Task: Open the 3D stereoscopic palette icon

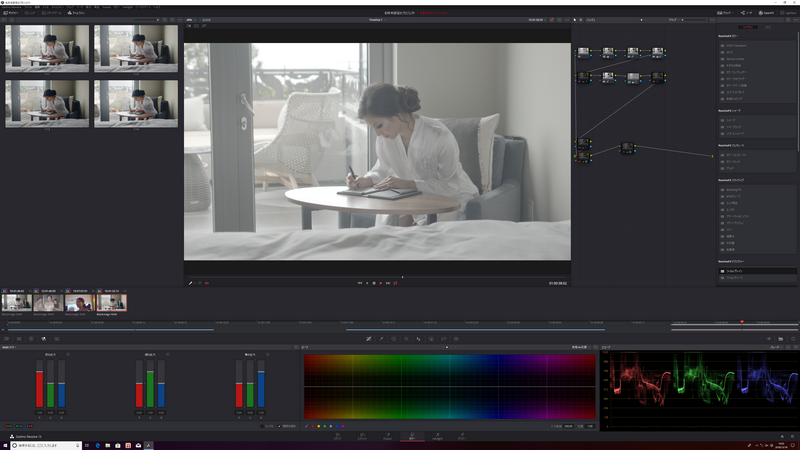Action: point(456,339)
